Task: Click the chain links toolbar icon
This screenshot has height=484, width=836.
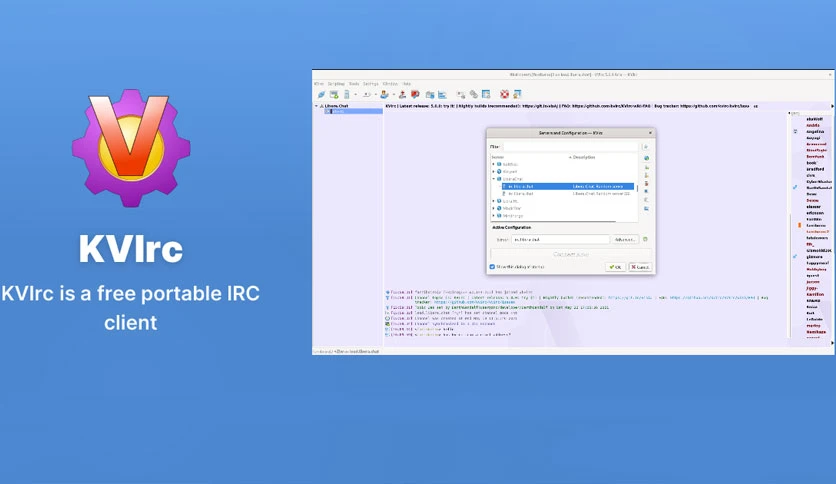Action: 473,94
